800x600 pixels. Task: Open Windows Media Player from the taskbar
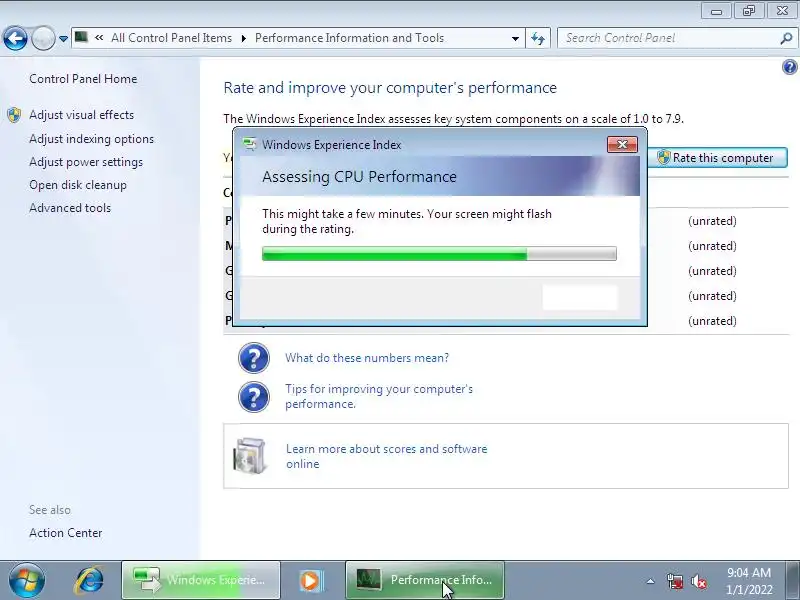coord(310,580)
